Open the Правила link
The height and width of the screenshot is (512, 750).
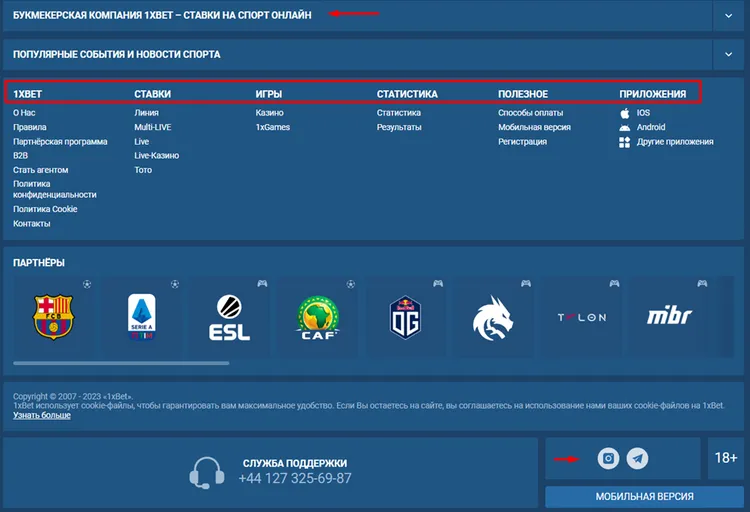(30, 127)
